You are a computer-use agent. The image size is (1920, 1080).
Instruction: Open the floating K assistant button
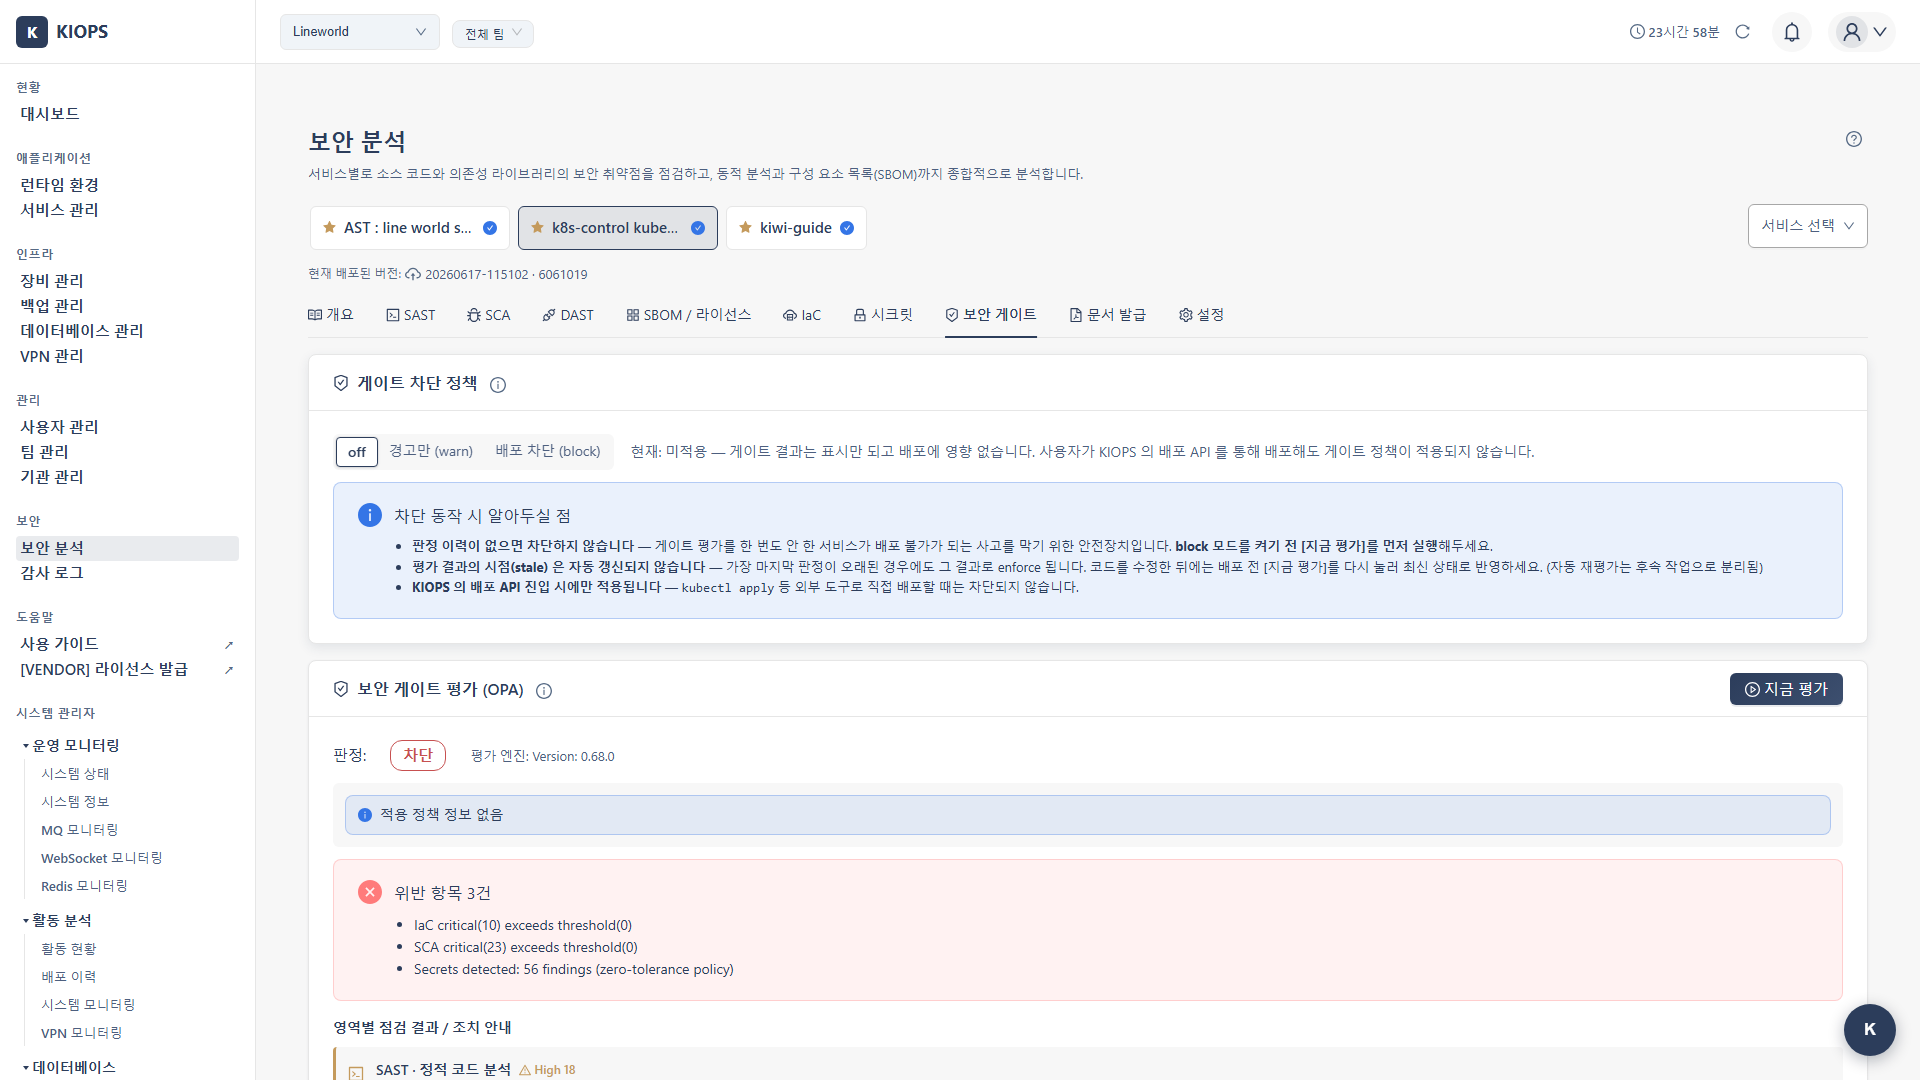[1869, 1029]
